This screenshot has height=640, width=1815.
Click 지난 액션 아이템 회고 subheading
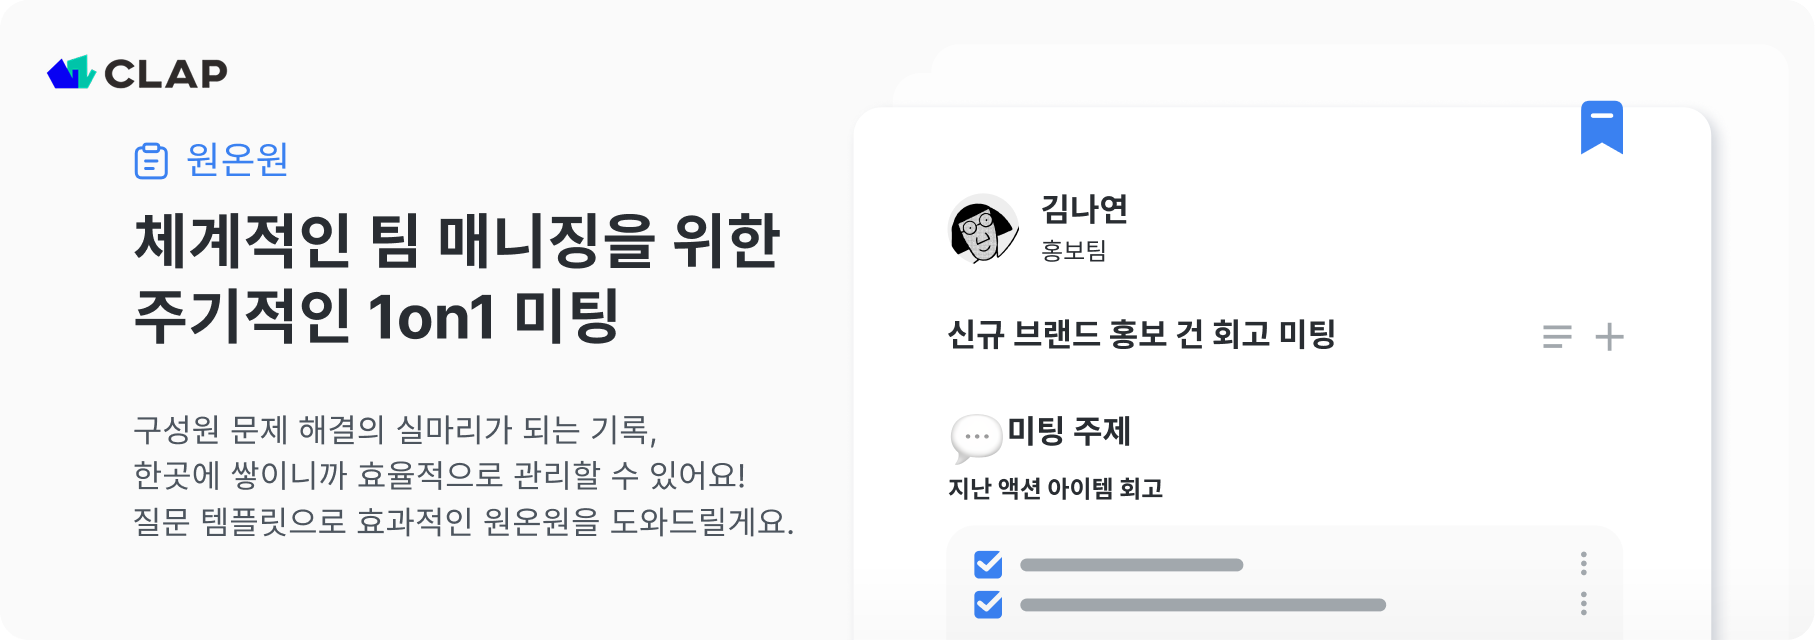[1055, 488]
